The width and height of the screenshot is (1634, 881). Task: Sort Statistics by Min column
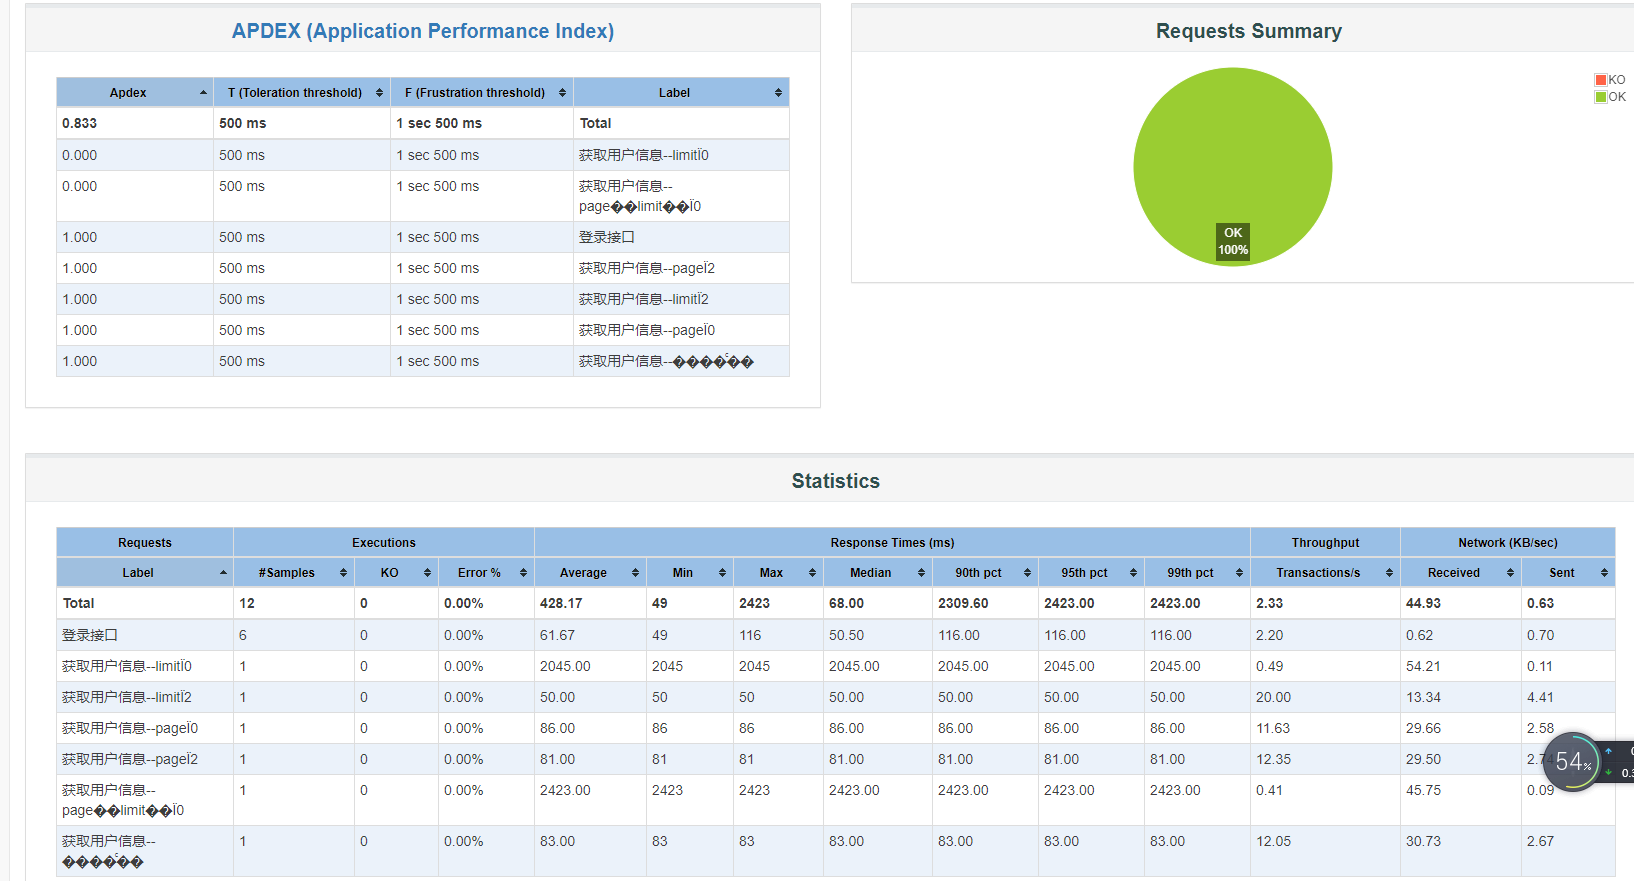pos(689,572)
